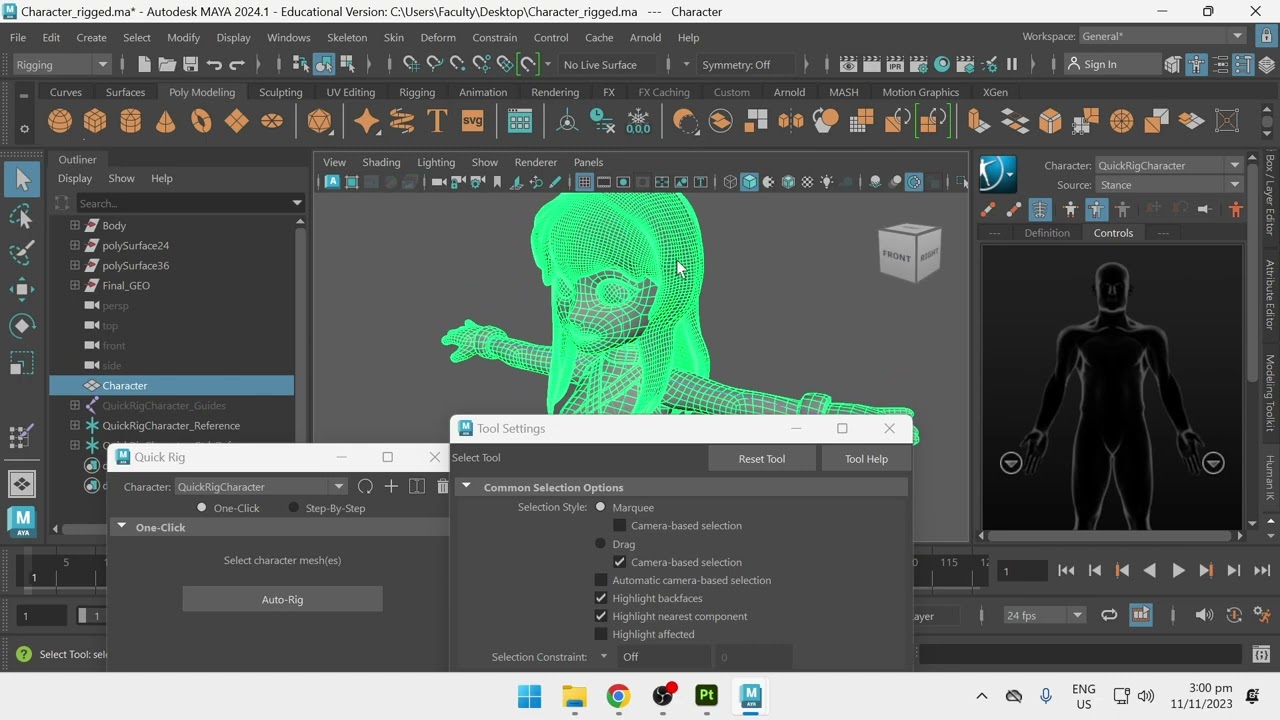Image resolution: width=1280 pixels, height=720 pixels.
Task: Create a polygon sphere from shelf
Action: pos(60,121)
